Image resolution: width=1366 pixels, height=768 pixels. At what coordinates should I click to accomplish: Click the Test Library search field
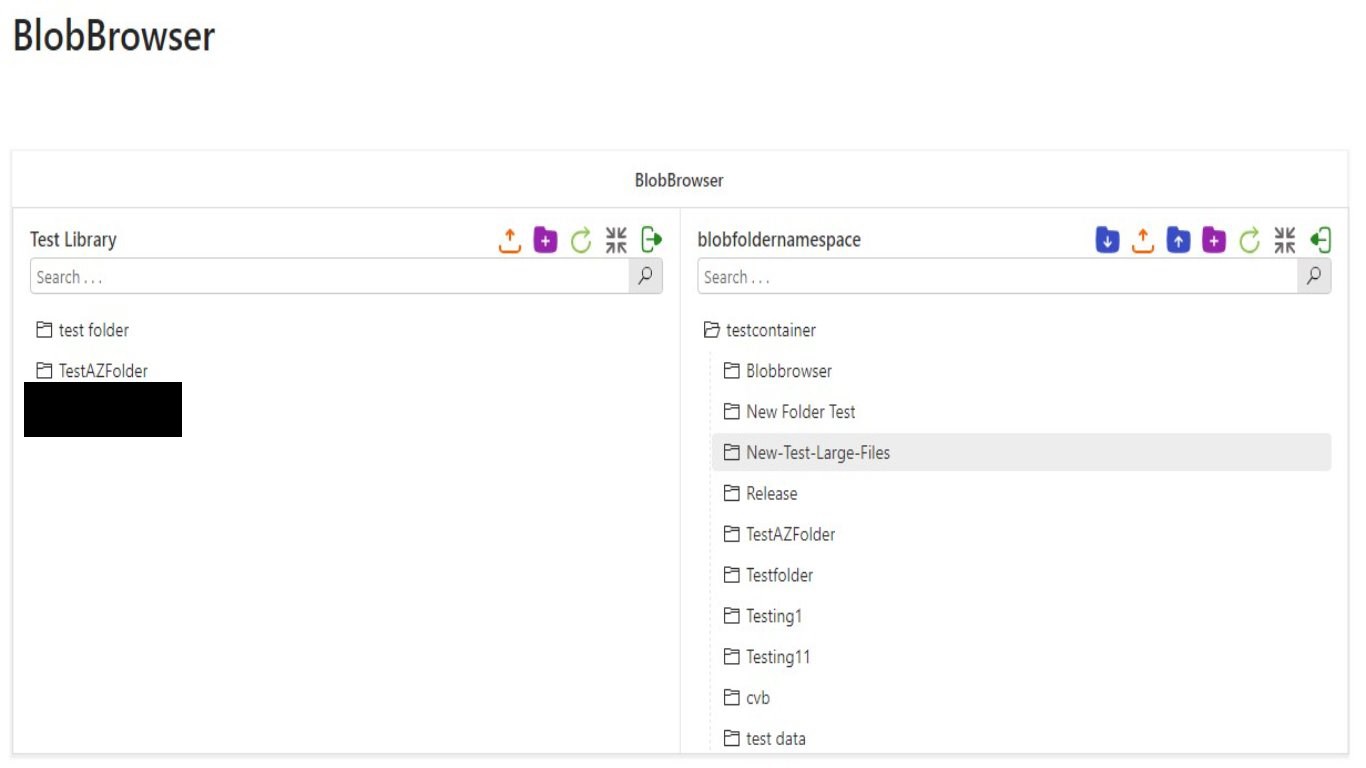point(330,277)
